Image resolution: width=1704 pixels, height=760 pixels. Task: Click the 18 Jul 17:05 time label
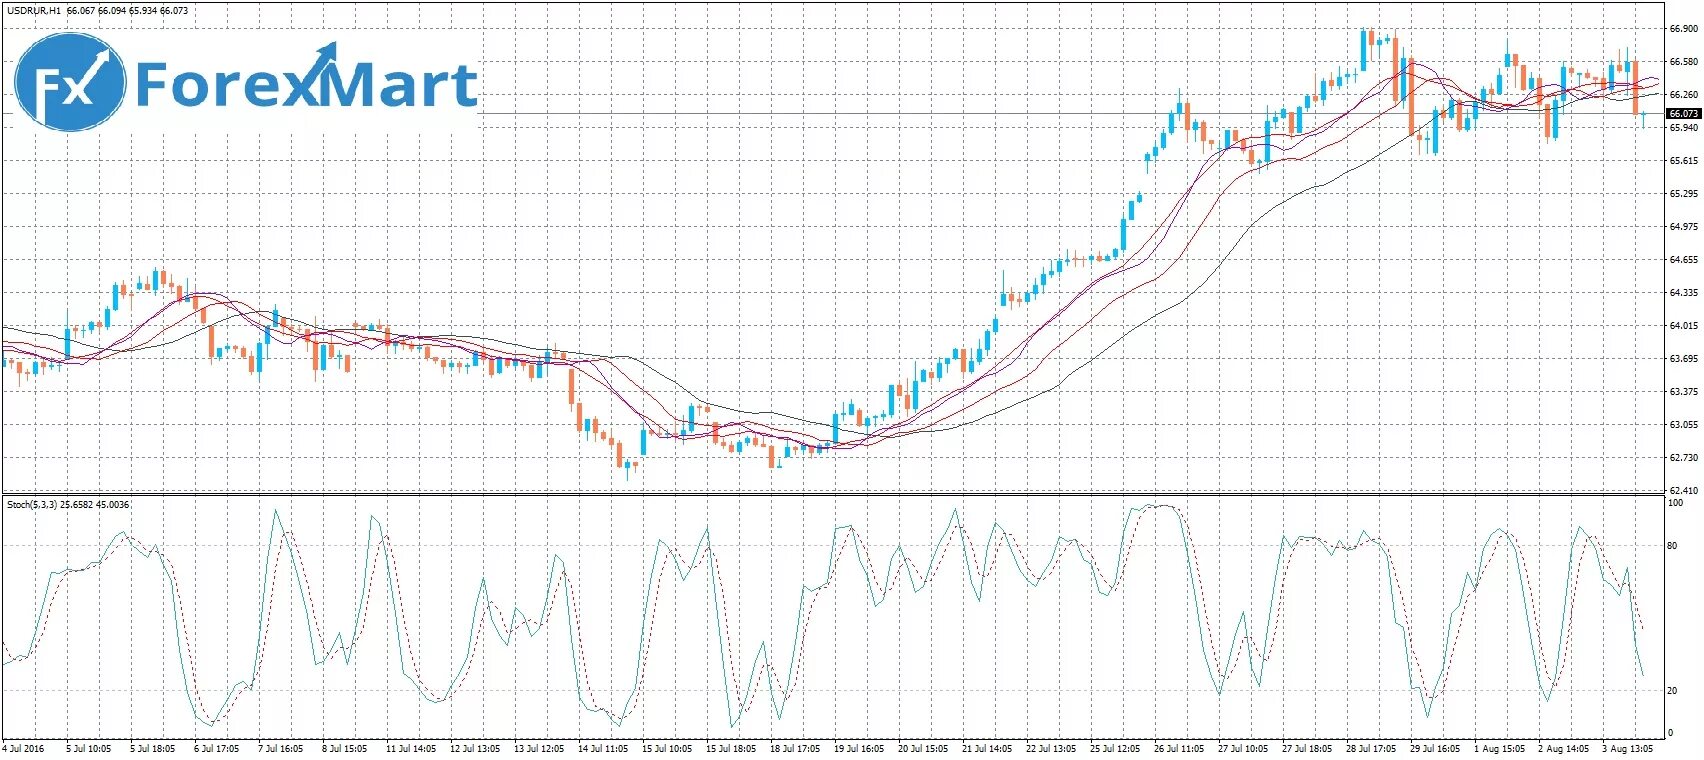[x=795, y=748]
